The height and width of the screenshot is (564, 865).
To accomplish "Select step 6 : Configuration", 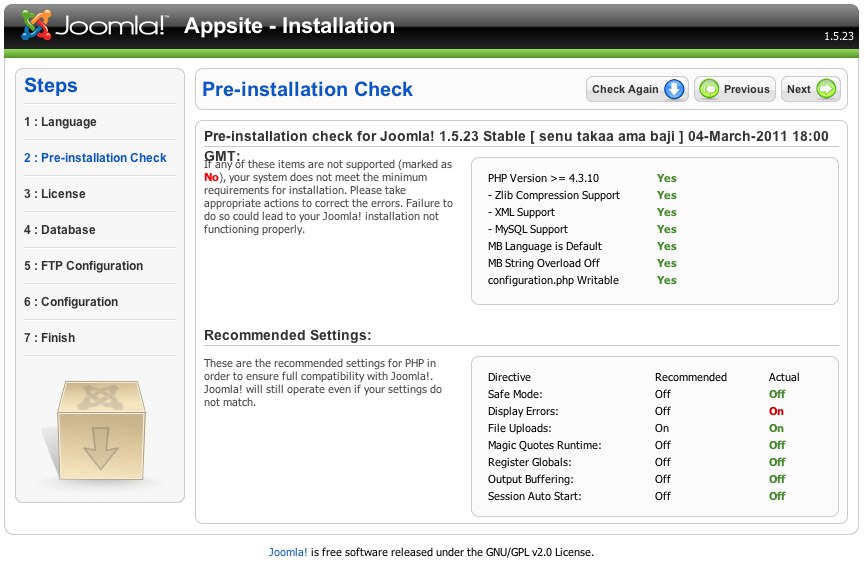I will pos(71,302).
